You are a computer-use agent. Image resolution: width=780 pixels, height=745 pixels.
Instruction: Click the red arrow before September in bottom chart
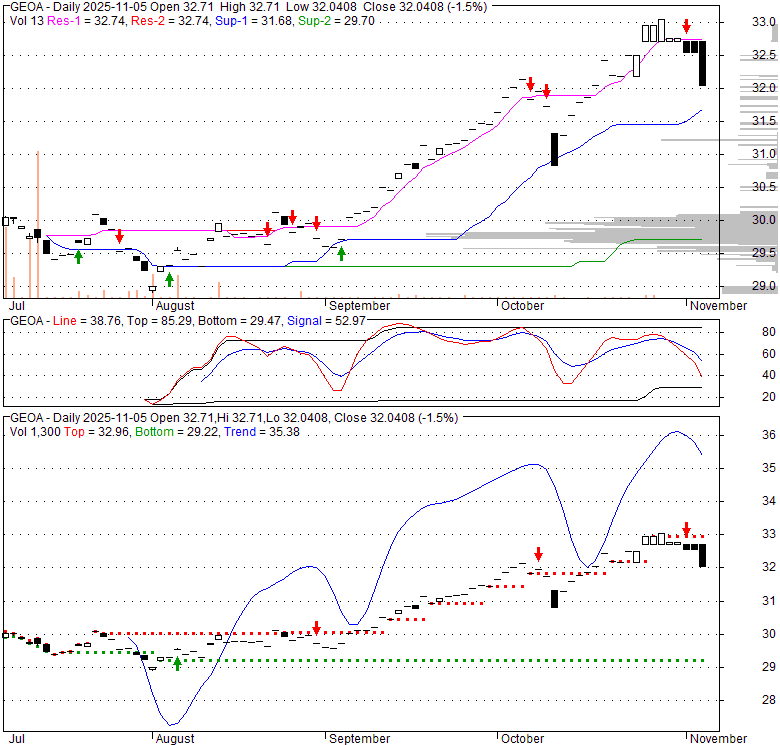(x=316, y=628)
